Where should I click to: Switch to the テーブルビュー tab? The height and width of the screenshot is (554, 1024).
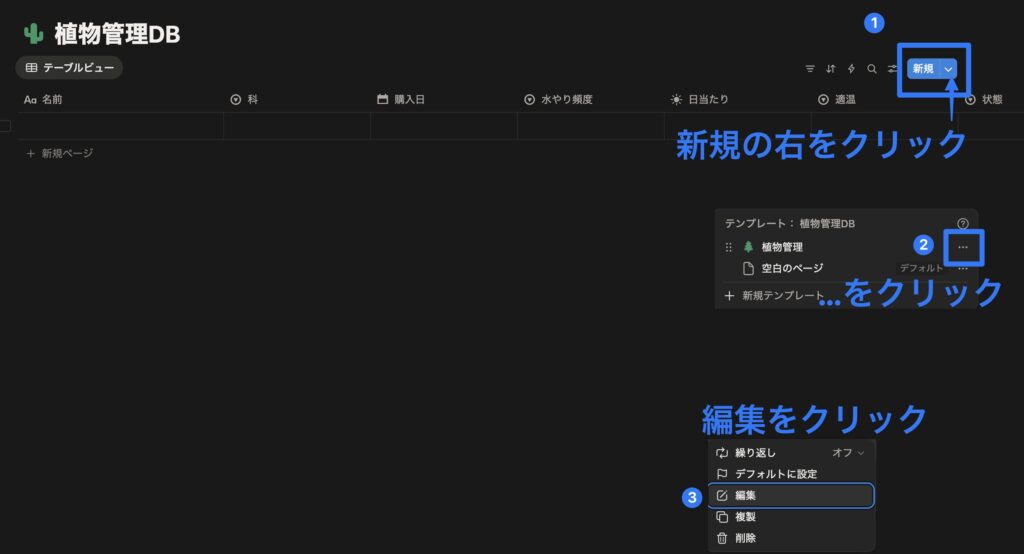click(69, 68)
